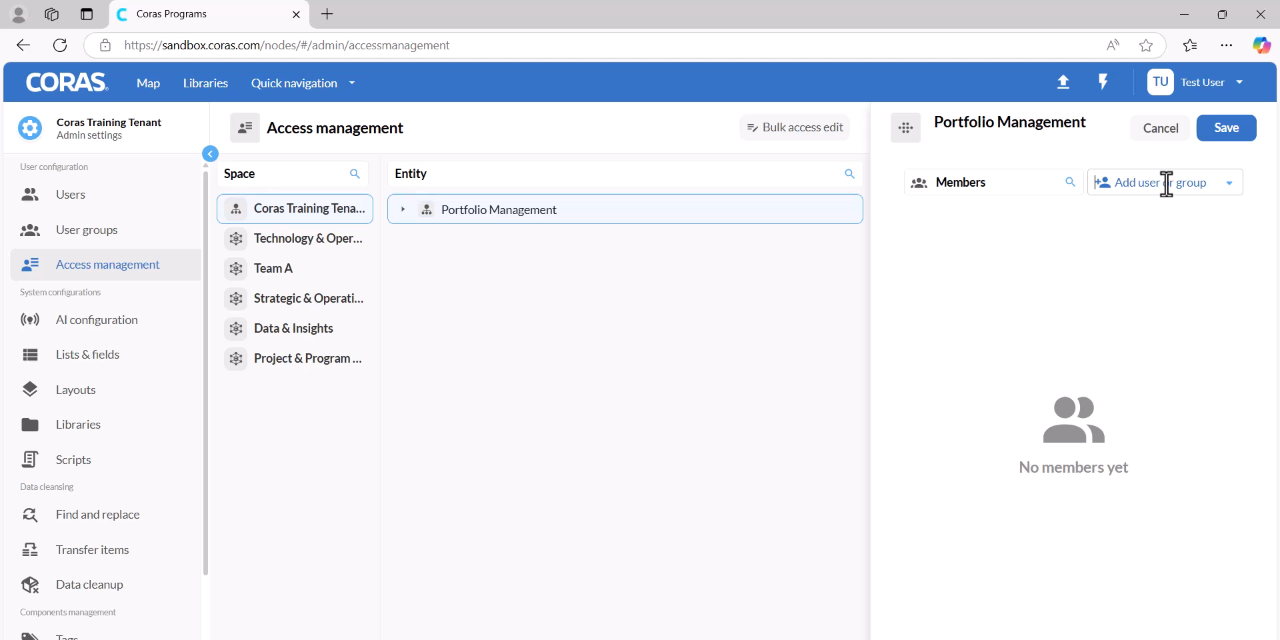Viewport: 1280px width, 640px height.
Task: Open the Quick navigation dropdown
Action: [303, 83]
